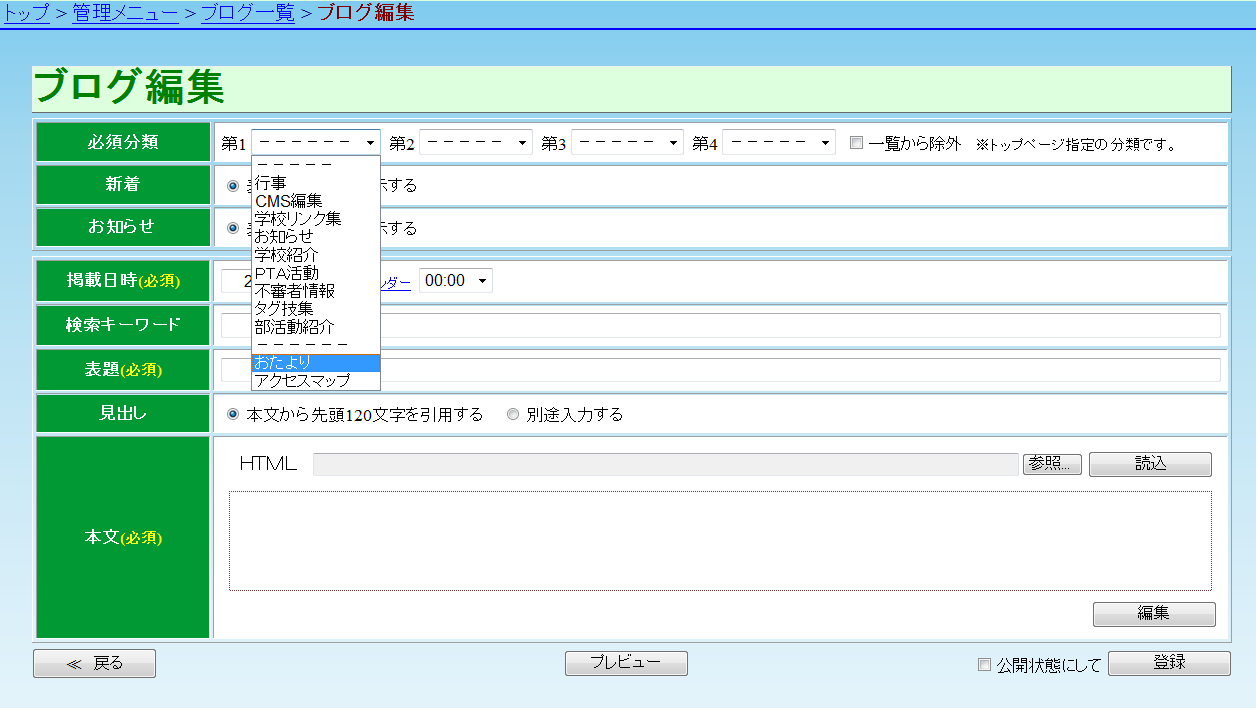
Task: Open the プレビュー preview button
Action: [x=626, y=663]
